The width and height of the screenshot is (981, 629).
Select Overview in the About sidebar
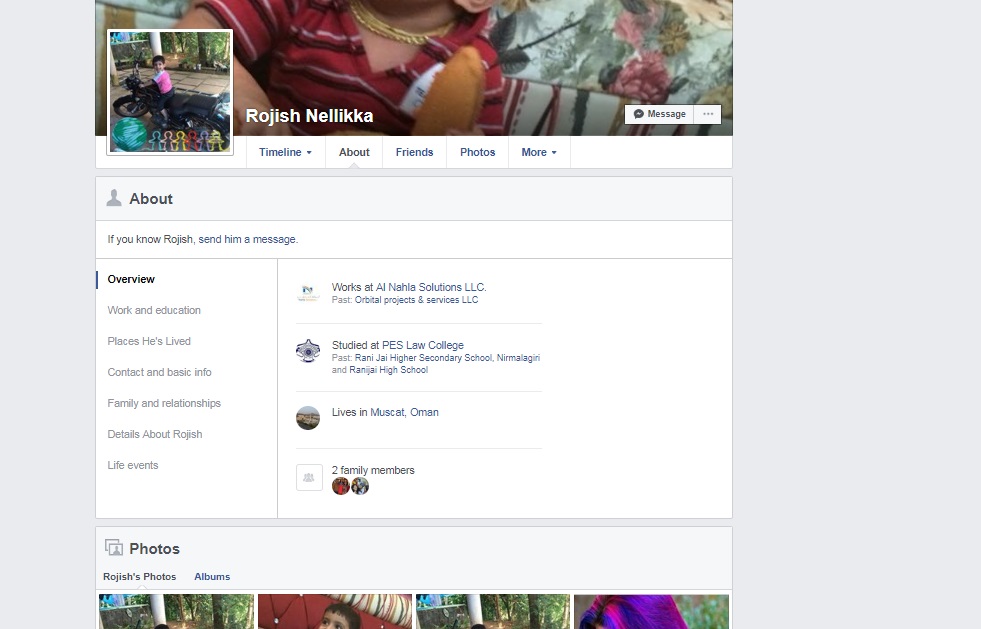pyautogui.click(x=131, y=279)
